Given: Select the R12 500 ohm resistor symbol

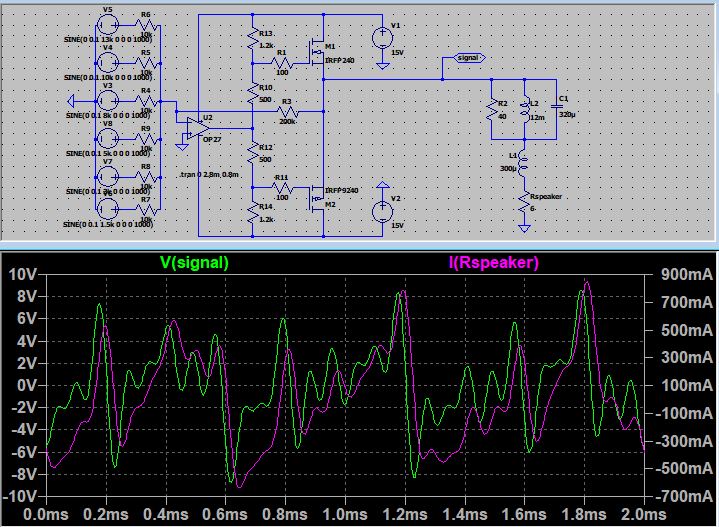Looking at the screenshot, I should click(253, 153).
